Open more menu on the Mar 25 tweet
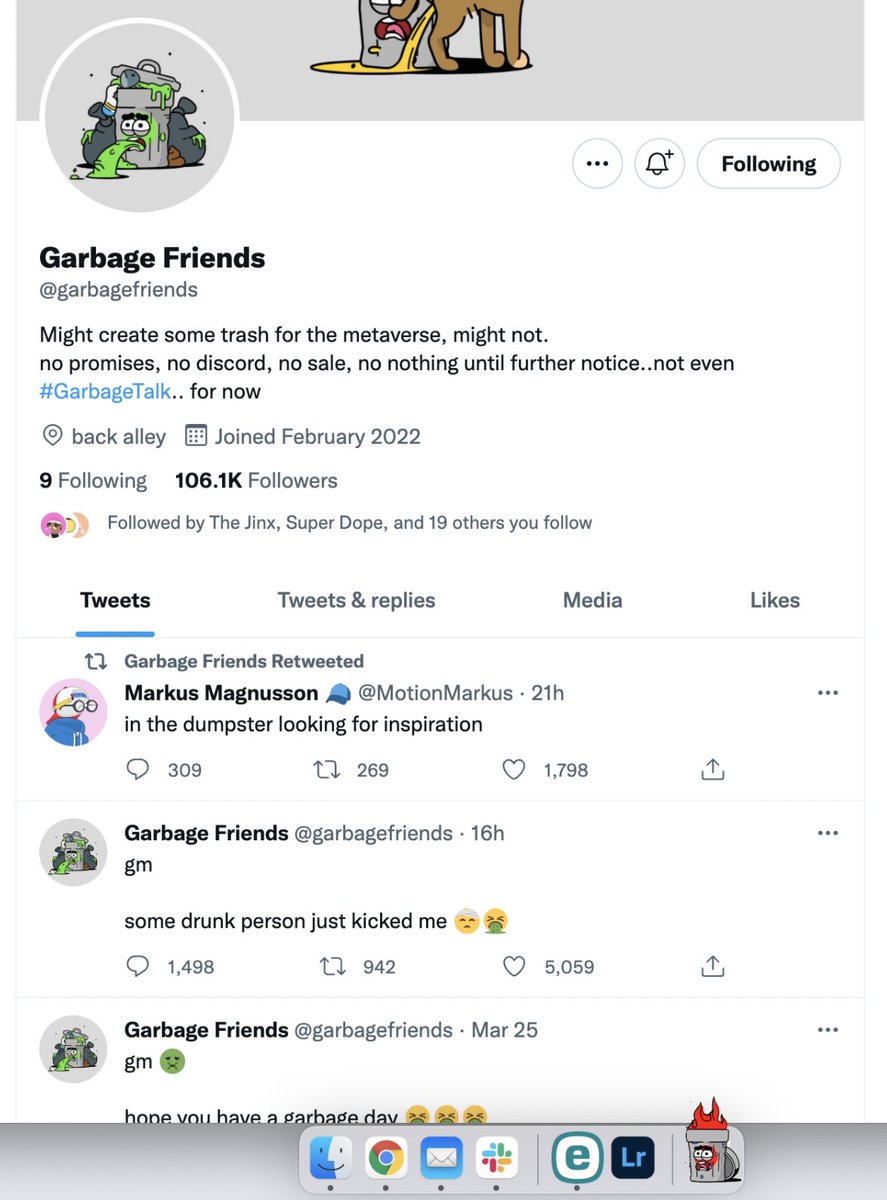The width and height of the screenshot is (887, 1200). click(828, 1030)
